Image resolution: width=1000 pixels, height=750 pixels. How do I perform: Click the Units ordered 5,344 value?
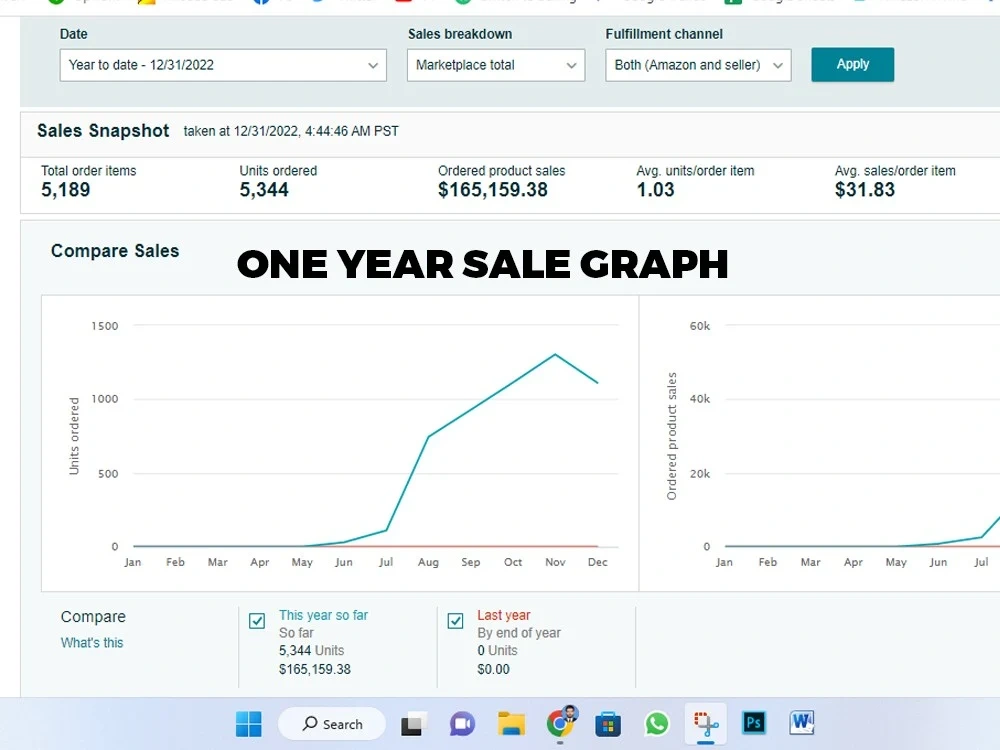(x=264, y=189)
